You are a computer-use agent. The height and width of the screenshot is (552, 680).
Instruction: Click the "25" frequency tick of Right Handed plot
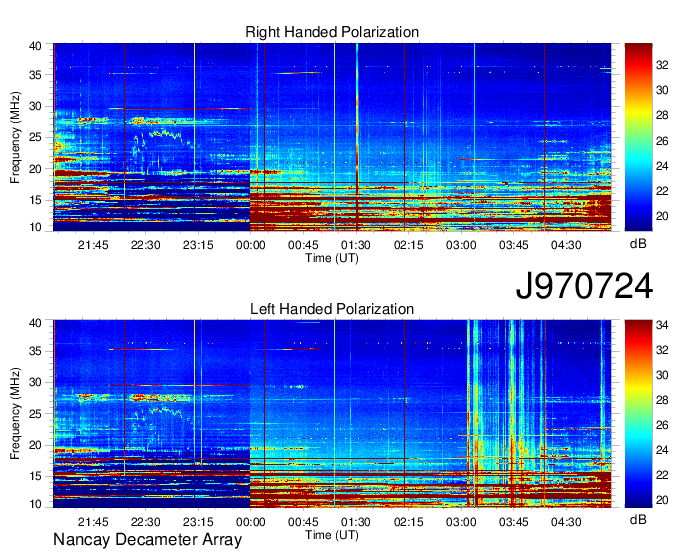(x=35, y=137)
